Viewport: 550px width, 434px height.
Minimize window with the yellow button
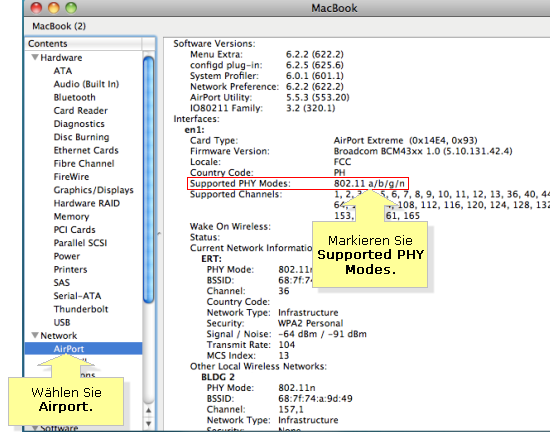tap(53, 8)
